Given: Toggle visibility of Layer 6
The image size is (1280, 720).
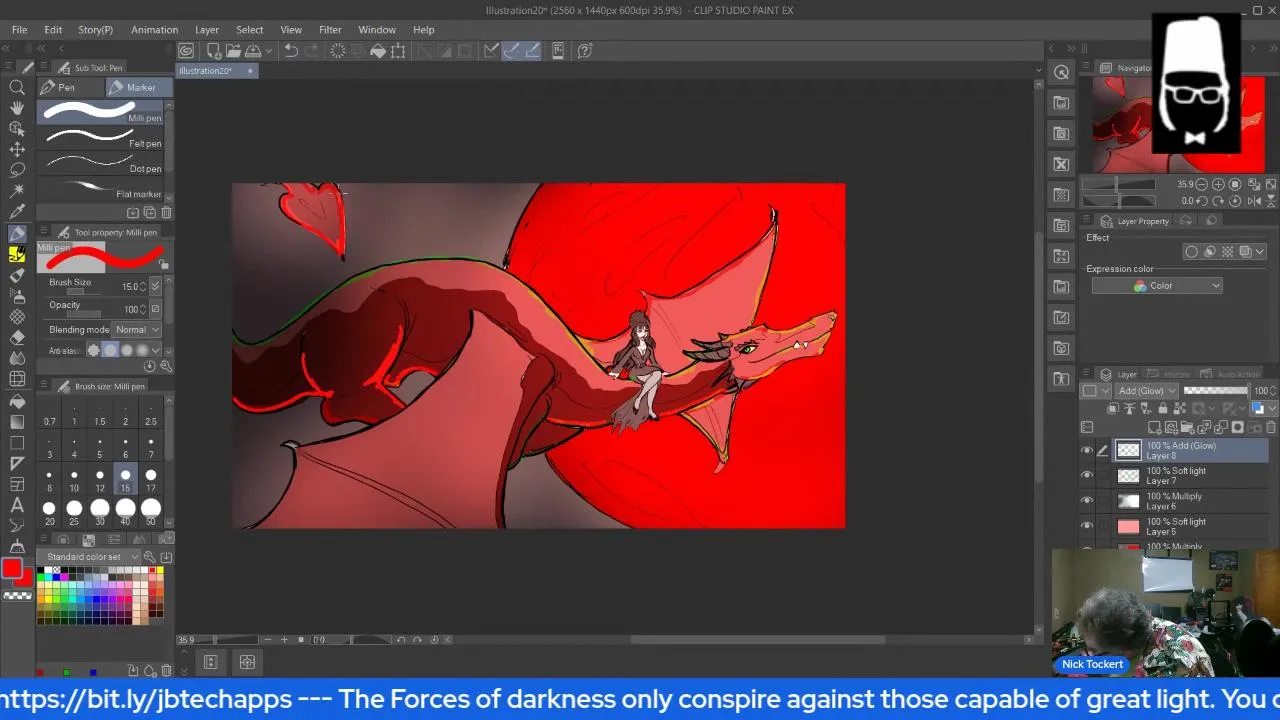Looking at the screenshot, I should (1087, 501).
